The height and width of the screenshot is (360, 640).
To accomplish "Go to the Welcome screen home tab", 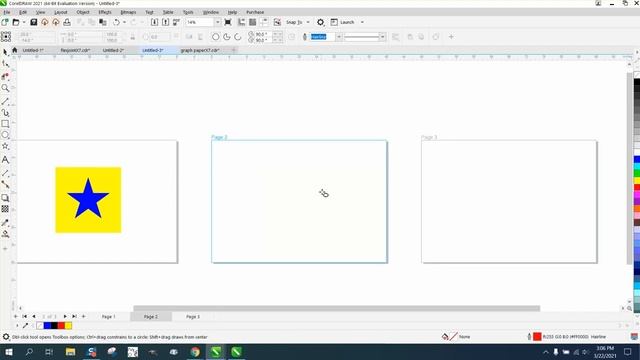I will coord(15,50).
